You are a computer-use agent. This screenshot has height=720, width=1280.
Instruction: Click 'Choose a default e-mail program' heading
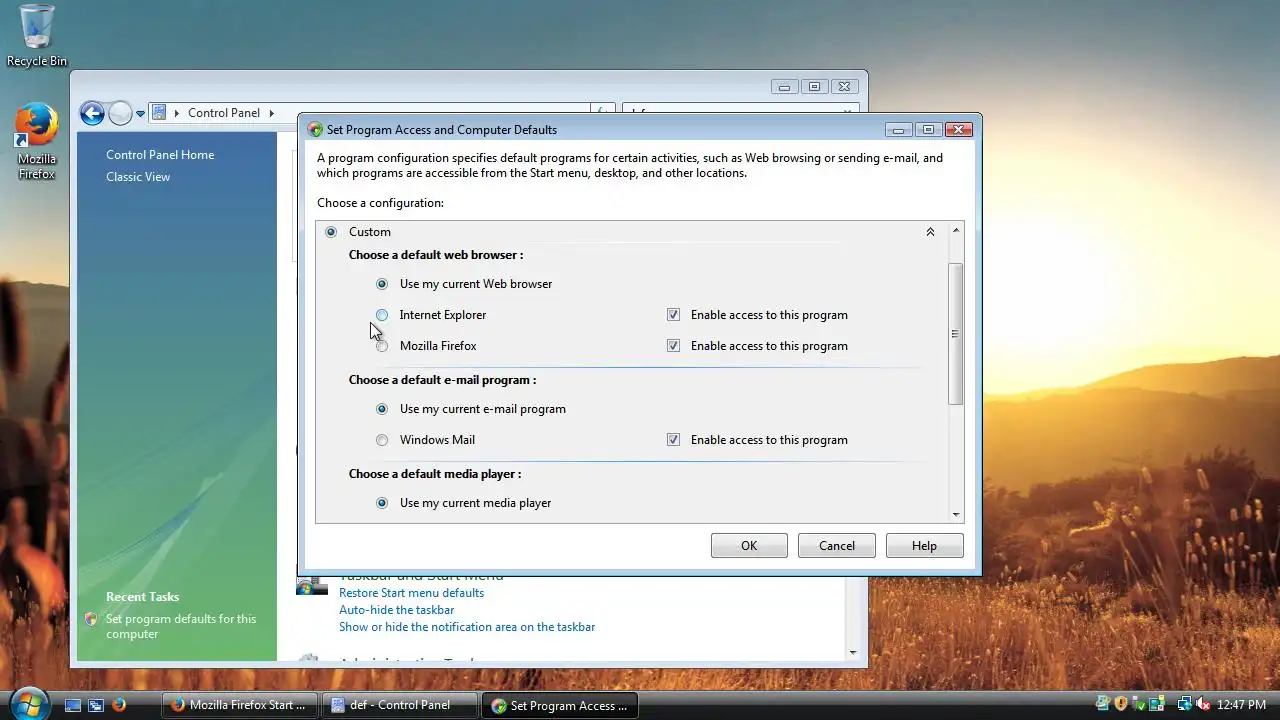(x=442, y=380)
